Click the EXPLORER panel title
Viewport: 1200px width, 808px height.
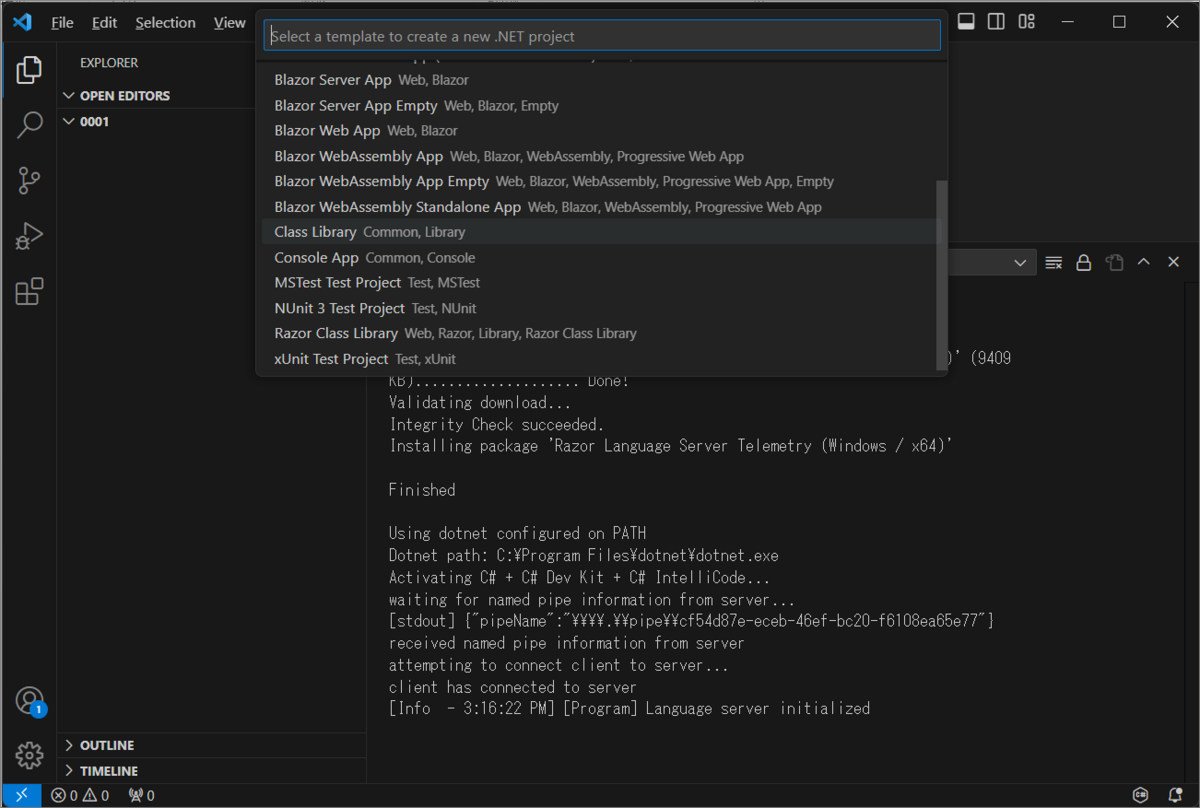click(109, 63)
